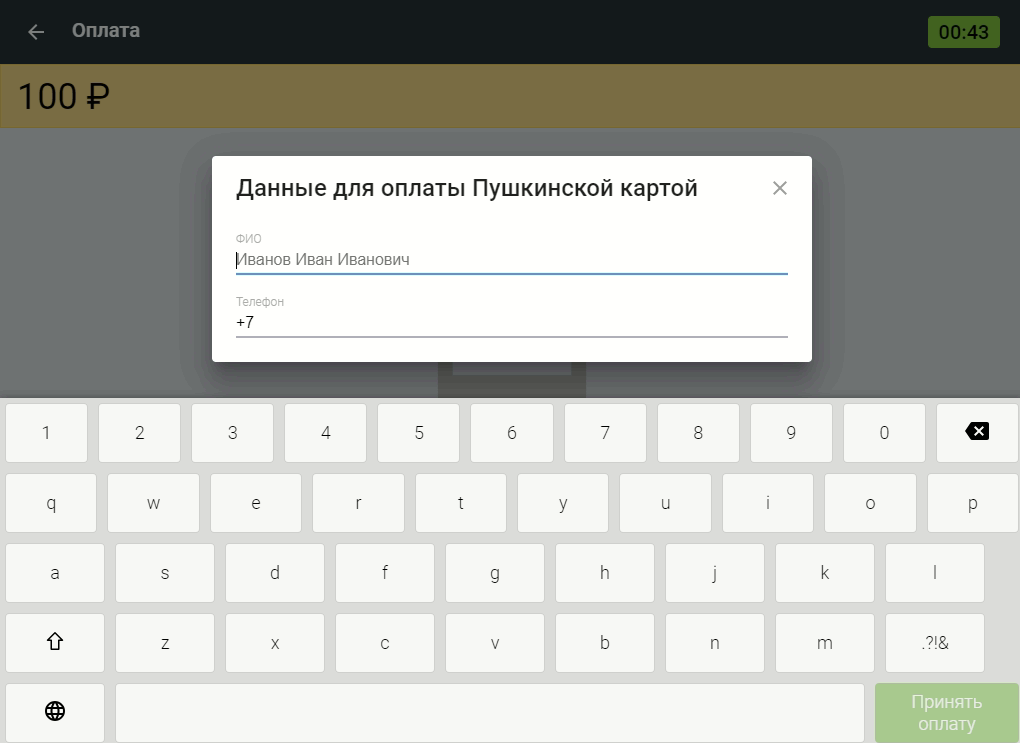This screenshot has width=1020, height=743.
Task: Tap the letter key q
Action: tap(51, 503)
